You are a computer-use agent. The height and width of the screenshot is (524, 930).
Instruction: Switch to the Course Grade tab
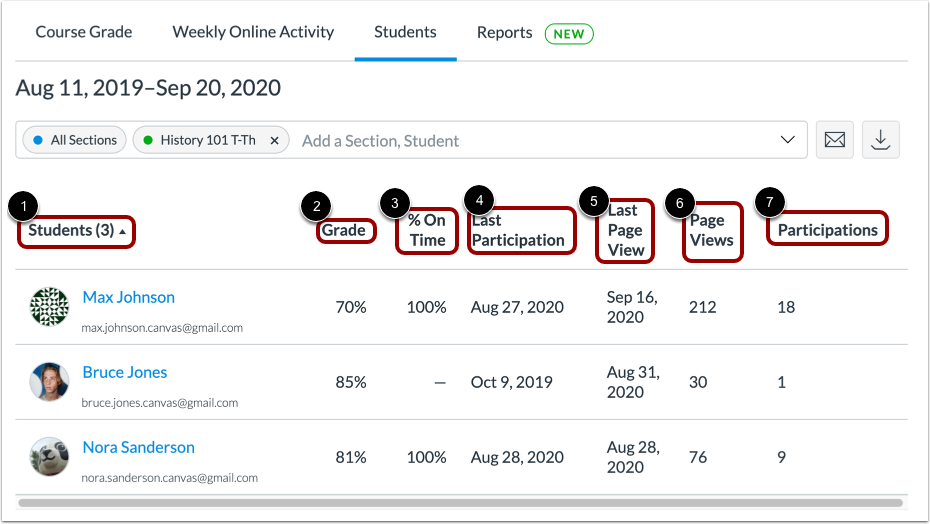(84, 32)
